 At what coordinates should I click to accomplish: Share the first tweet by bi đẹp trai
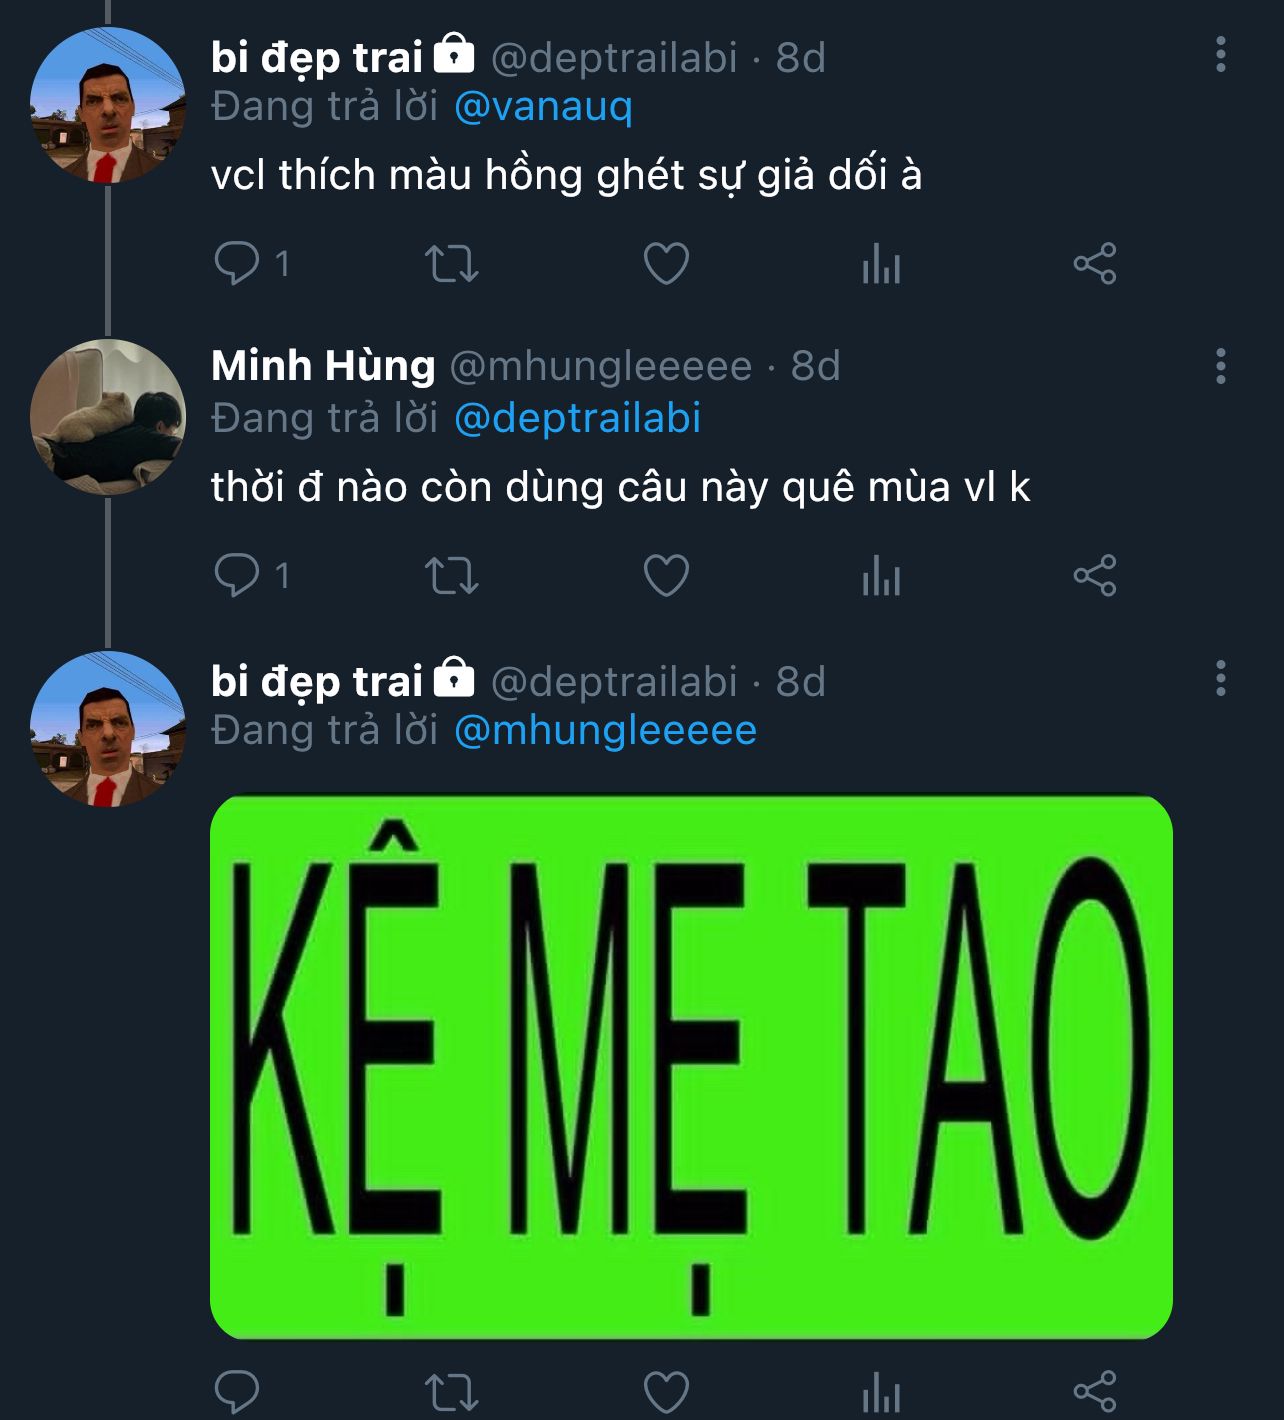tap(1095, 264)
